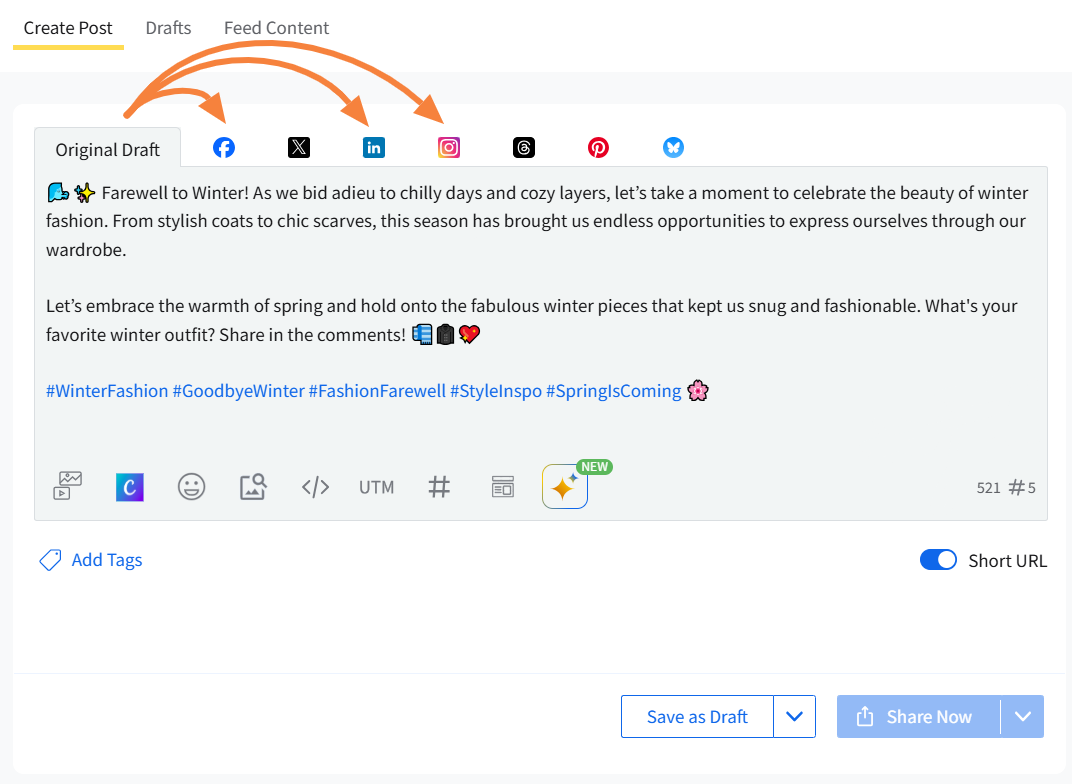Select the Pinterest icon tab
The width and height of the screenshot is (1072, 784).
(x=598, y=148)
